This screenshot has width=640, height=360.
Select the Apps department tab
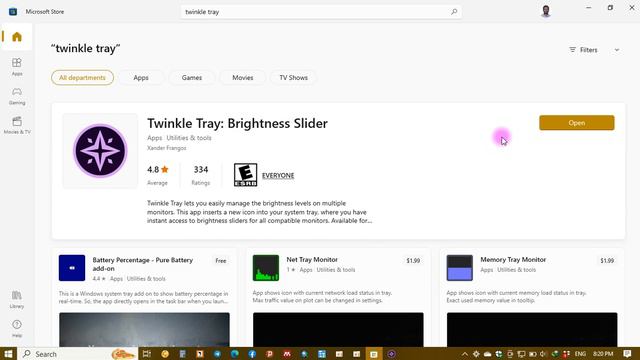pyautogui.click(x=141, y=78)
